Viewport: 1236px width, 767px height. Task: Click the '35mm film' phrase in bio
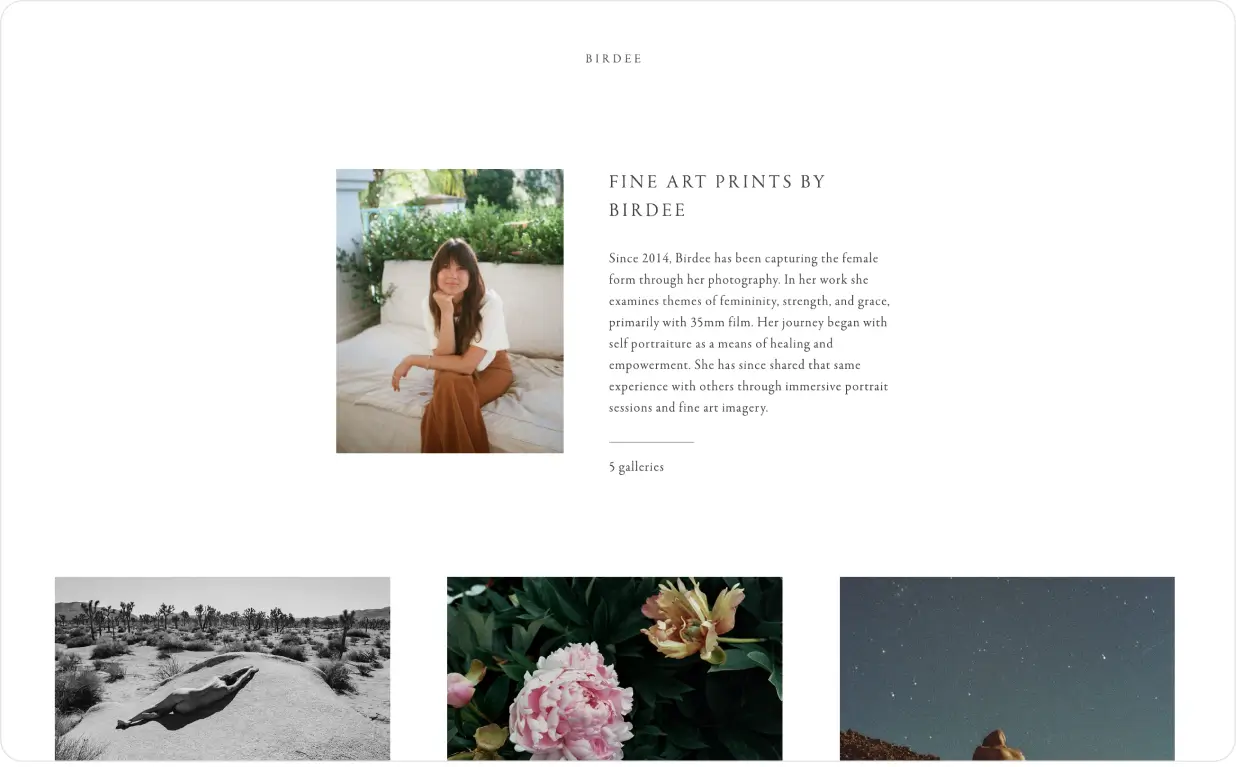(720, 323)
